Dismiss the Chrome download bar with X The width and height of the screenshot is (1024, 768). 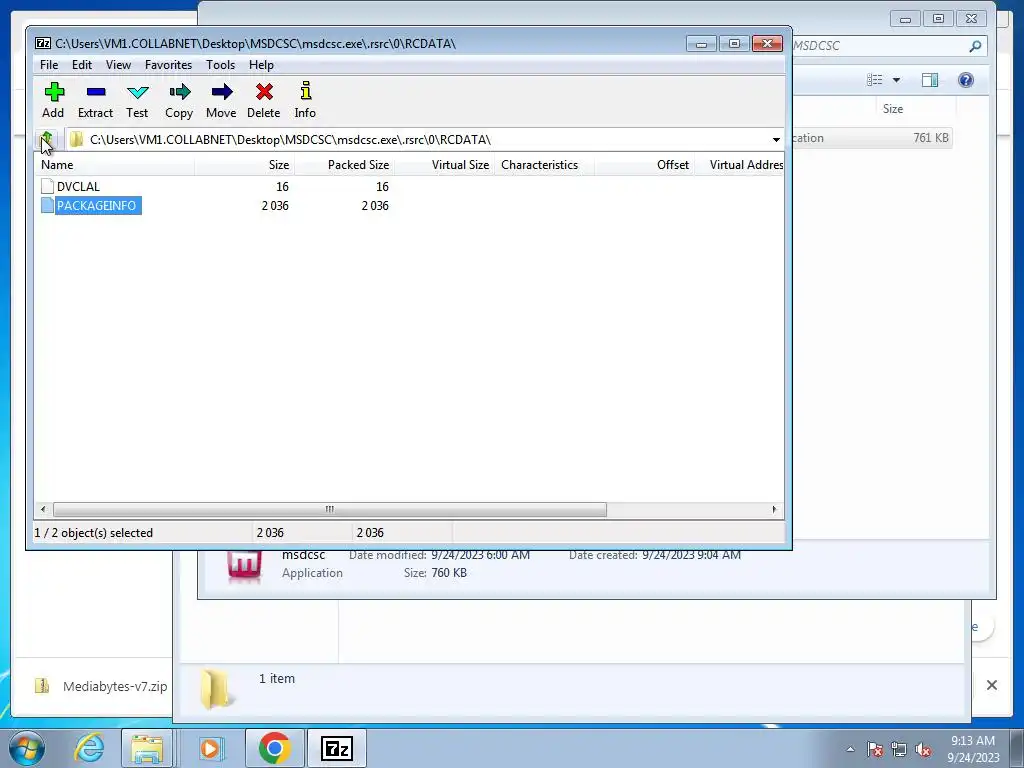pyautogui.click(x=991, y=684)
